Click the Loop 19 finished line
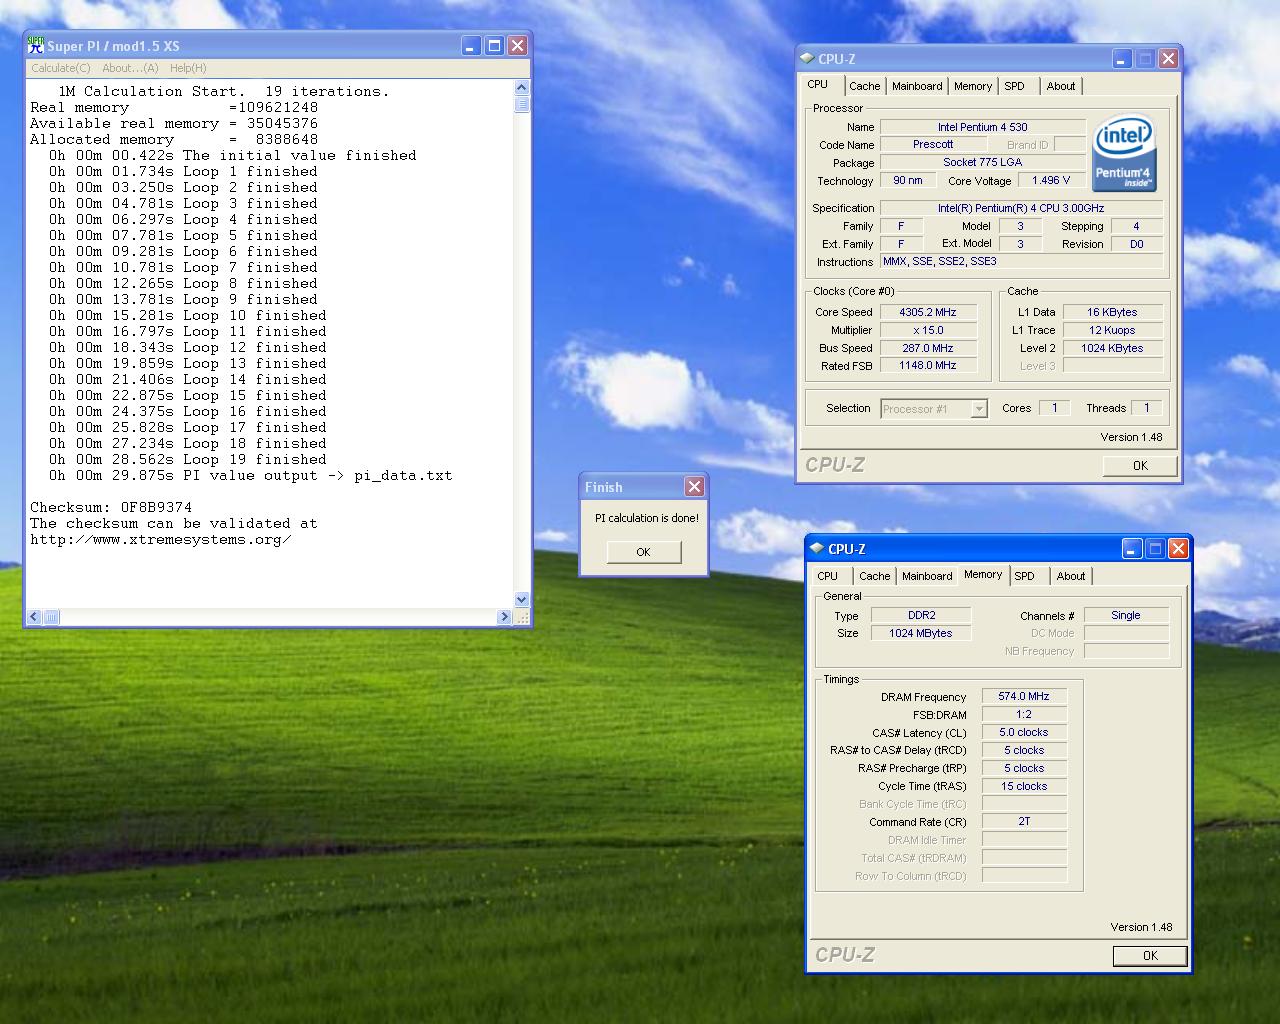Image resolution: width=1280 pixels, height=1024 pixels. pyautogui.click(x=188, y=459)
